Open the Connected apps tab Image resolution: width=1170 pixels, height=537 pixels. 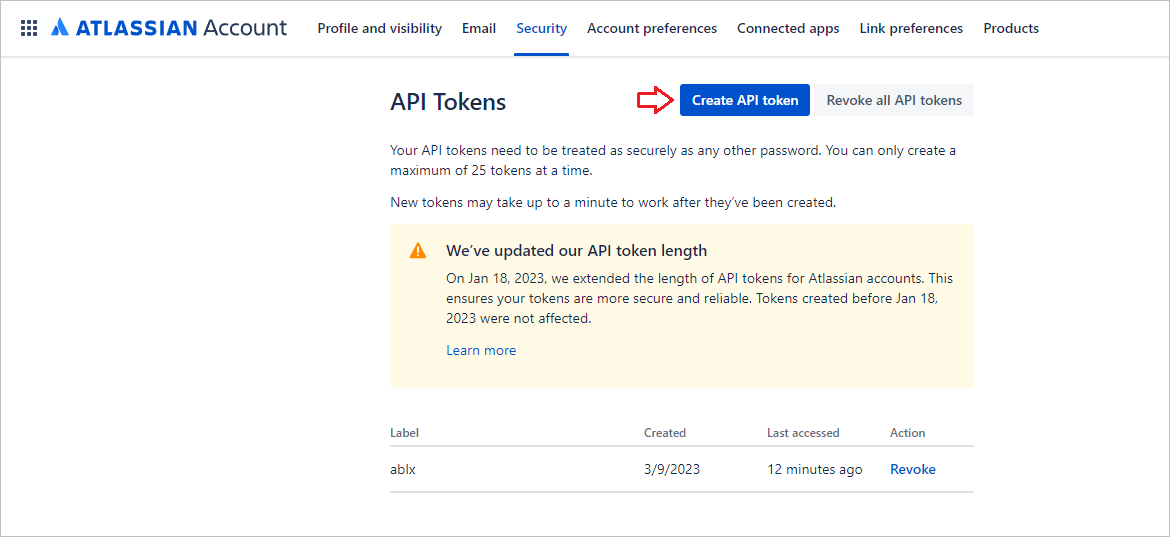788,28
